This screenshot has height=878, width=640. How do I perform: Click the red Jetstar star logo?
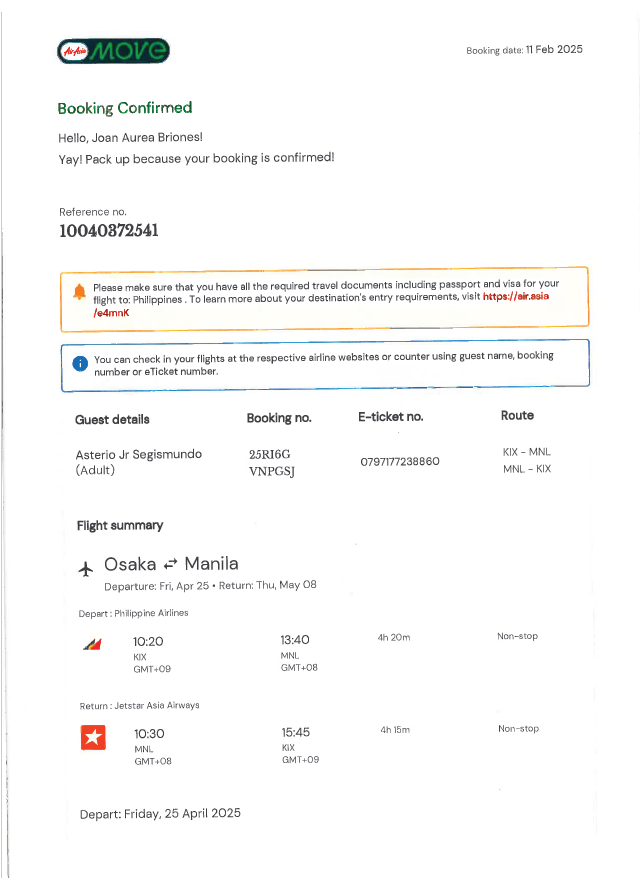click(x=92, y=738)
